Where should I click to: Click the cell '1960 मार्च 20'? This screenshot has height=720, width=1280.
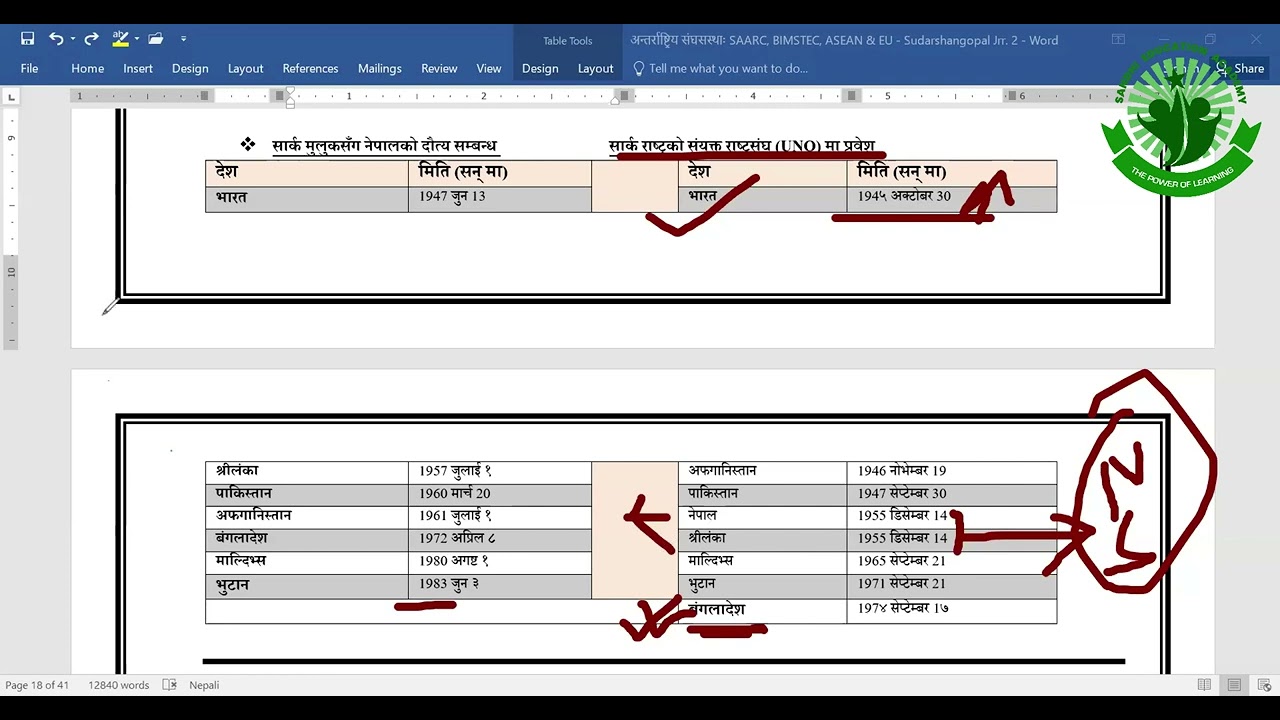(x=499, y=494)
